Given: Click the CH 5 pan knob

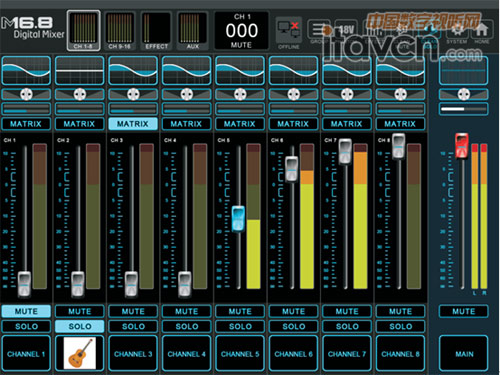Looking at the screenshot, I should (x=240, y=95).
